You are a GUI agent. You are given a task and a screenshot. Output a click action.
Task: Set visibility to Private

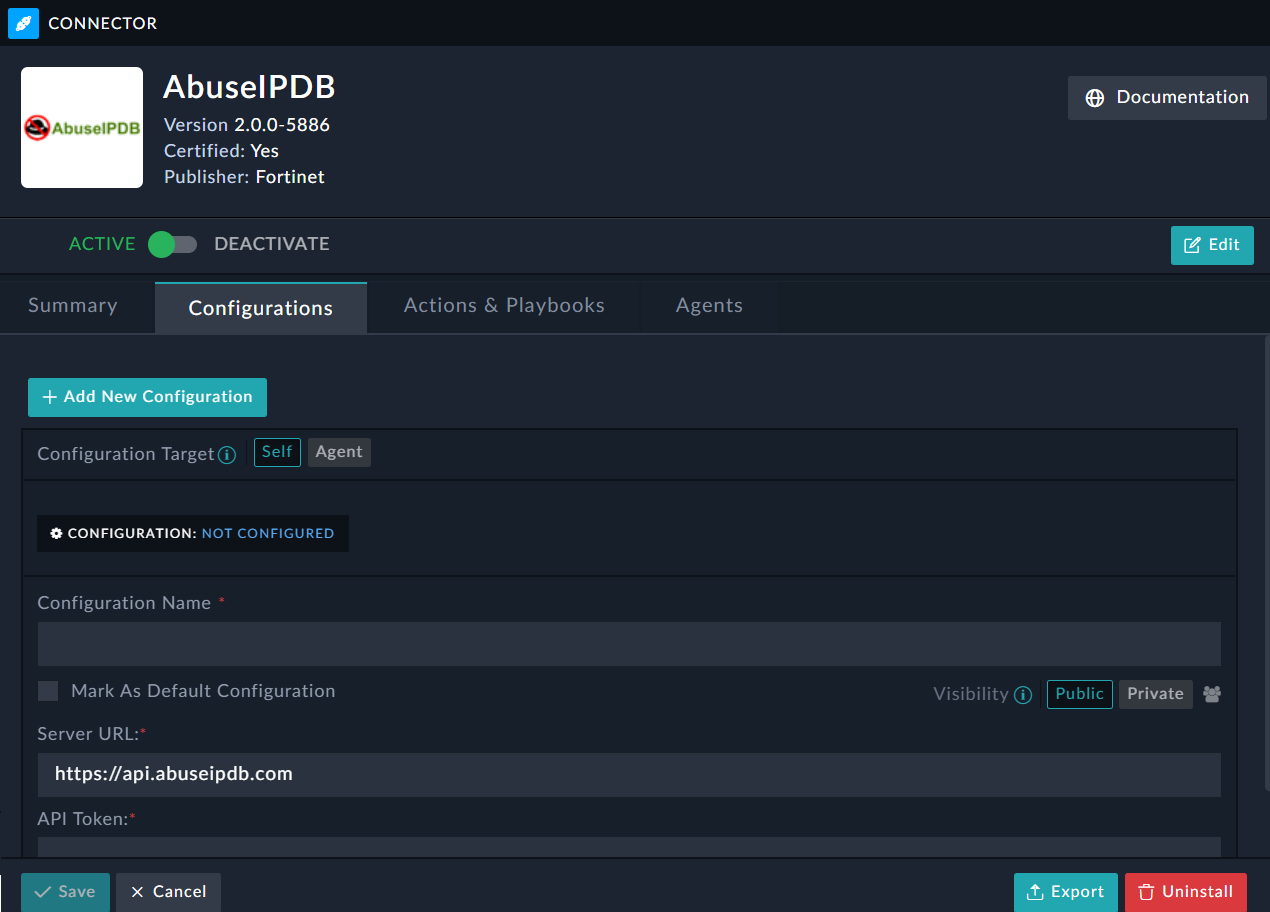tap(1155, 694)
